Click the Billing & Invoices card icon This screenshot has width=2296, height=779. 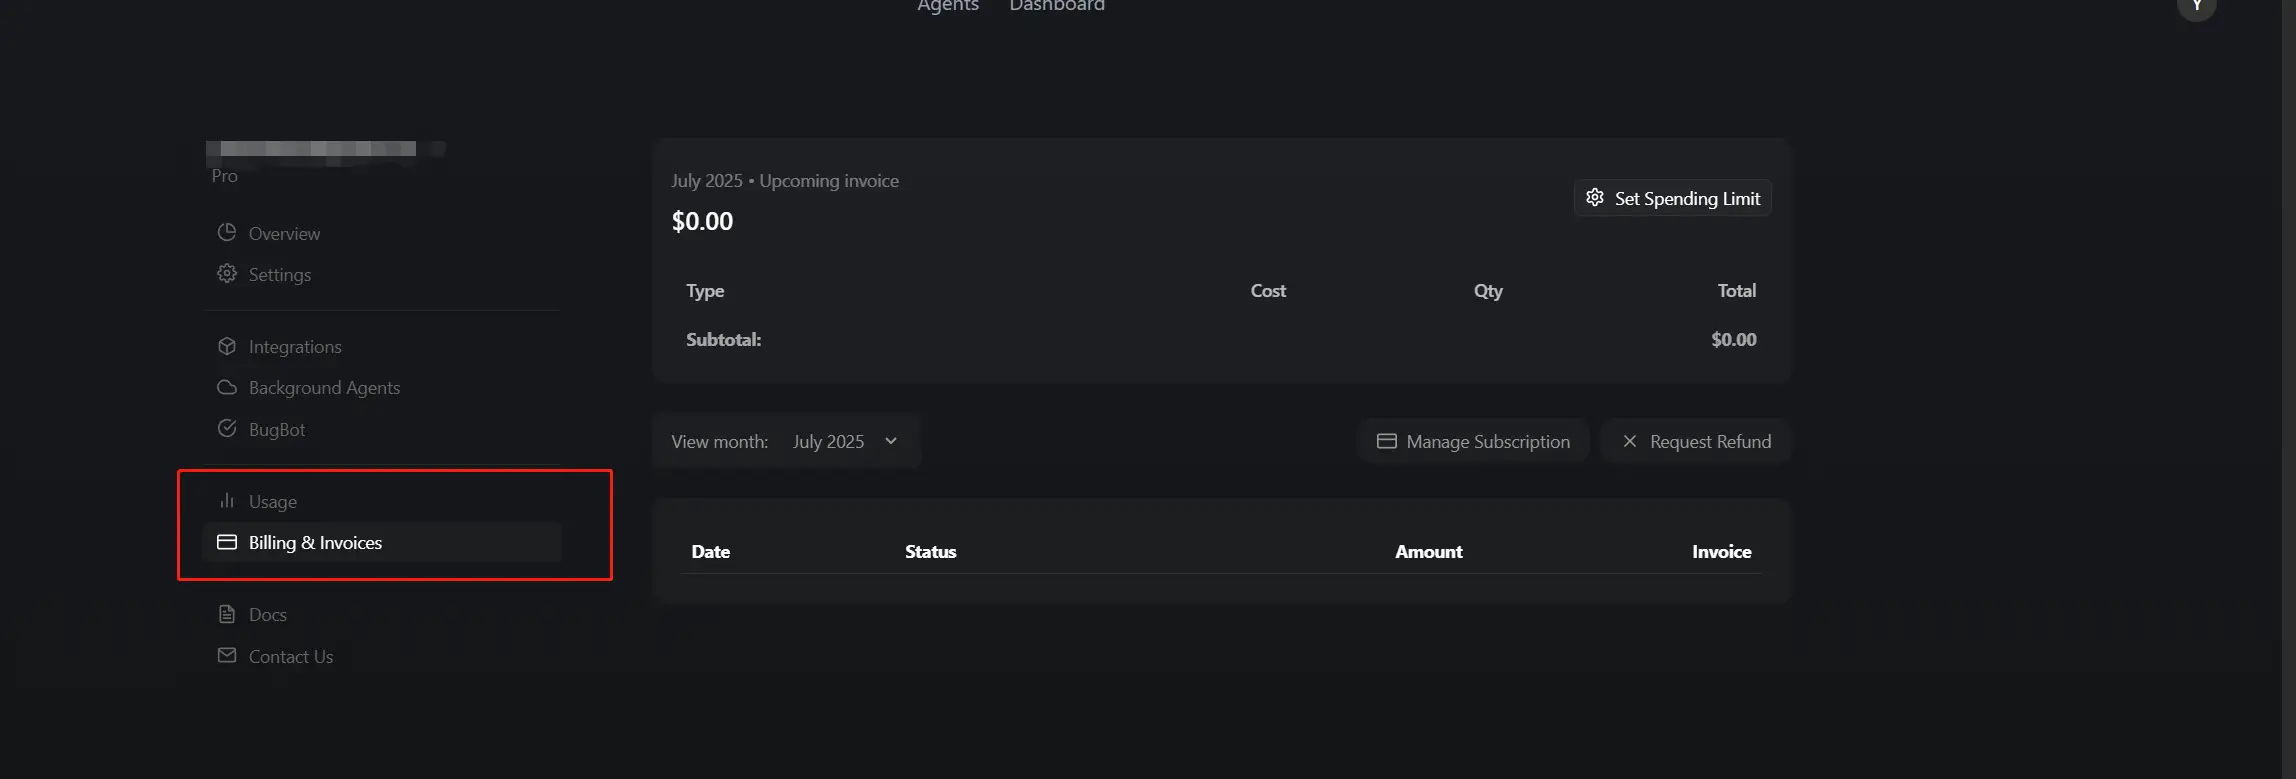pyautogui.click(x=227, y=542)
